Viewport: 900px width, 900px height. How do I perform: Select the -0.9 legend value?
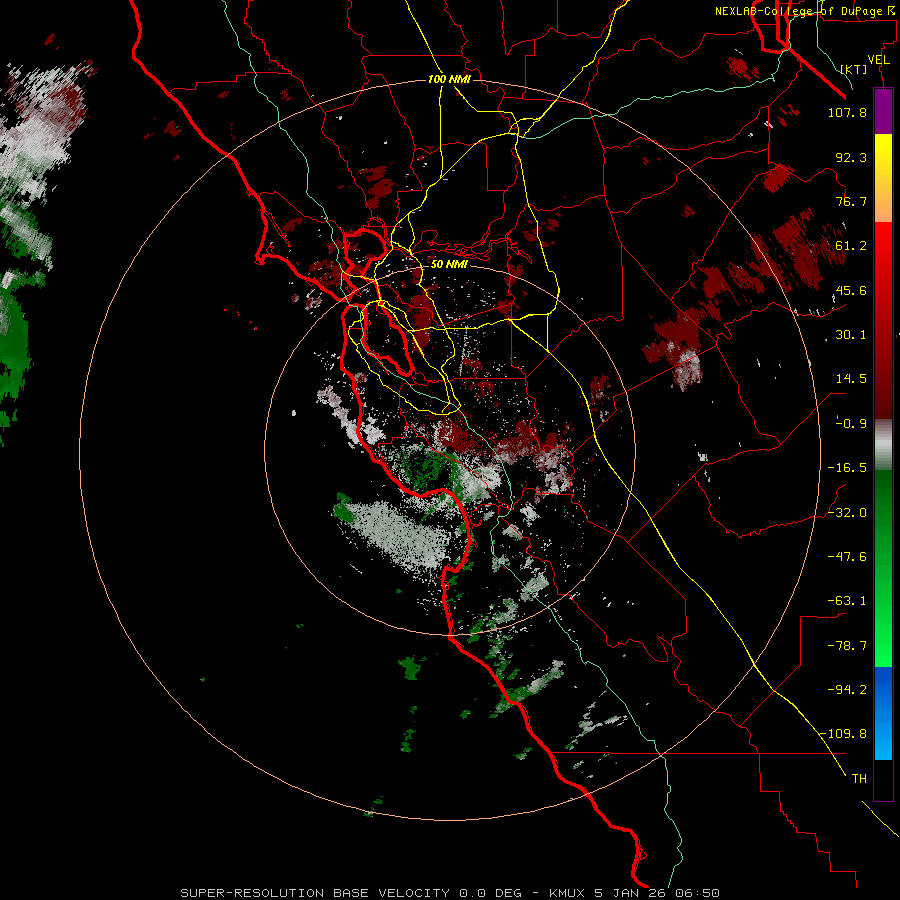(x=851, y=424)
